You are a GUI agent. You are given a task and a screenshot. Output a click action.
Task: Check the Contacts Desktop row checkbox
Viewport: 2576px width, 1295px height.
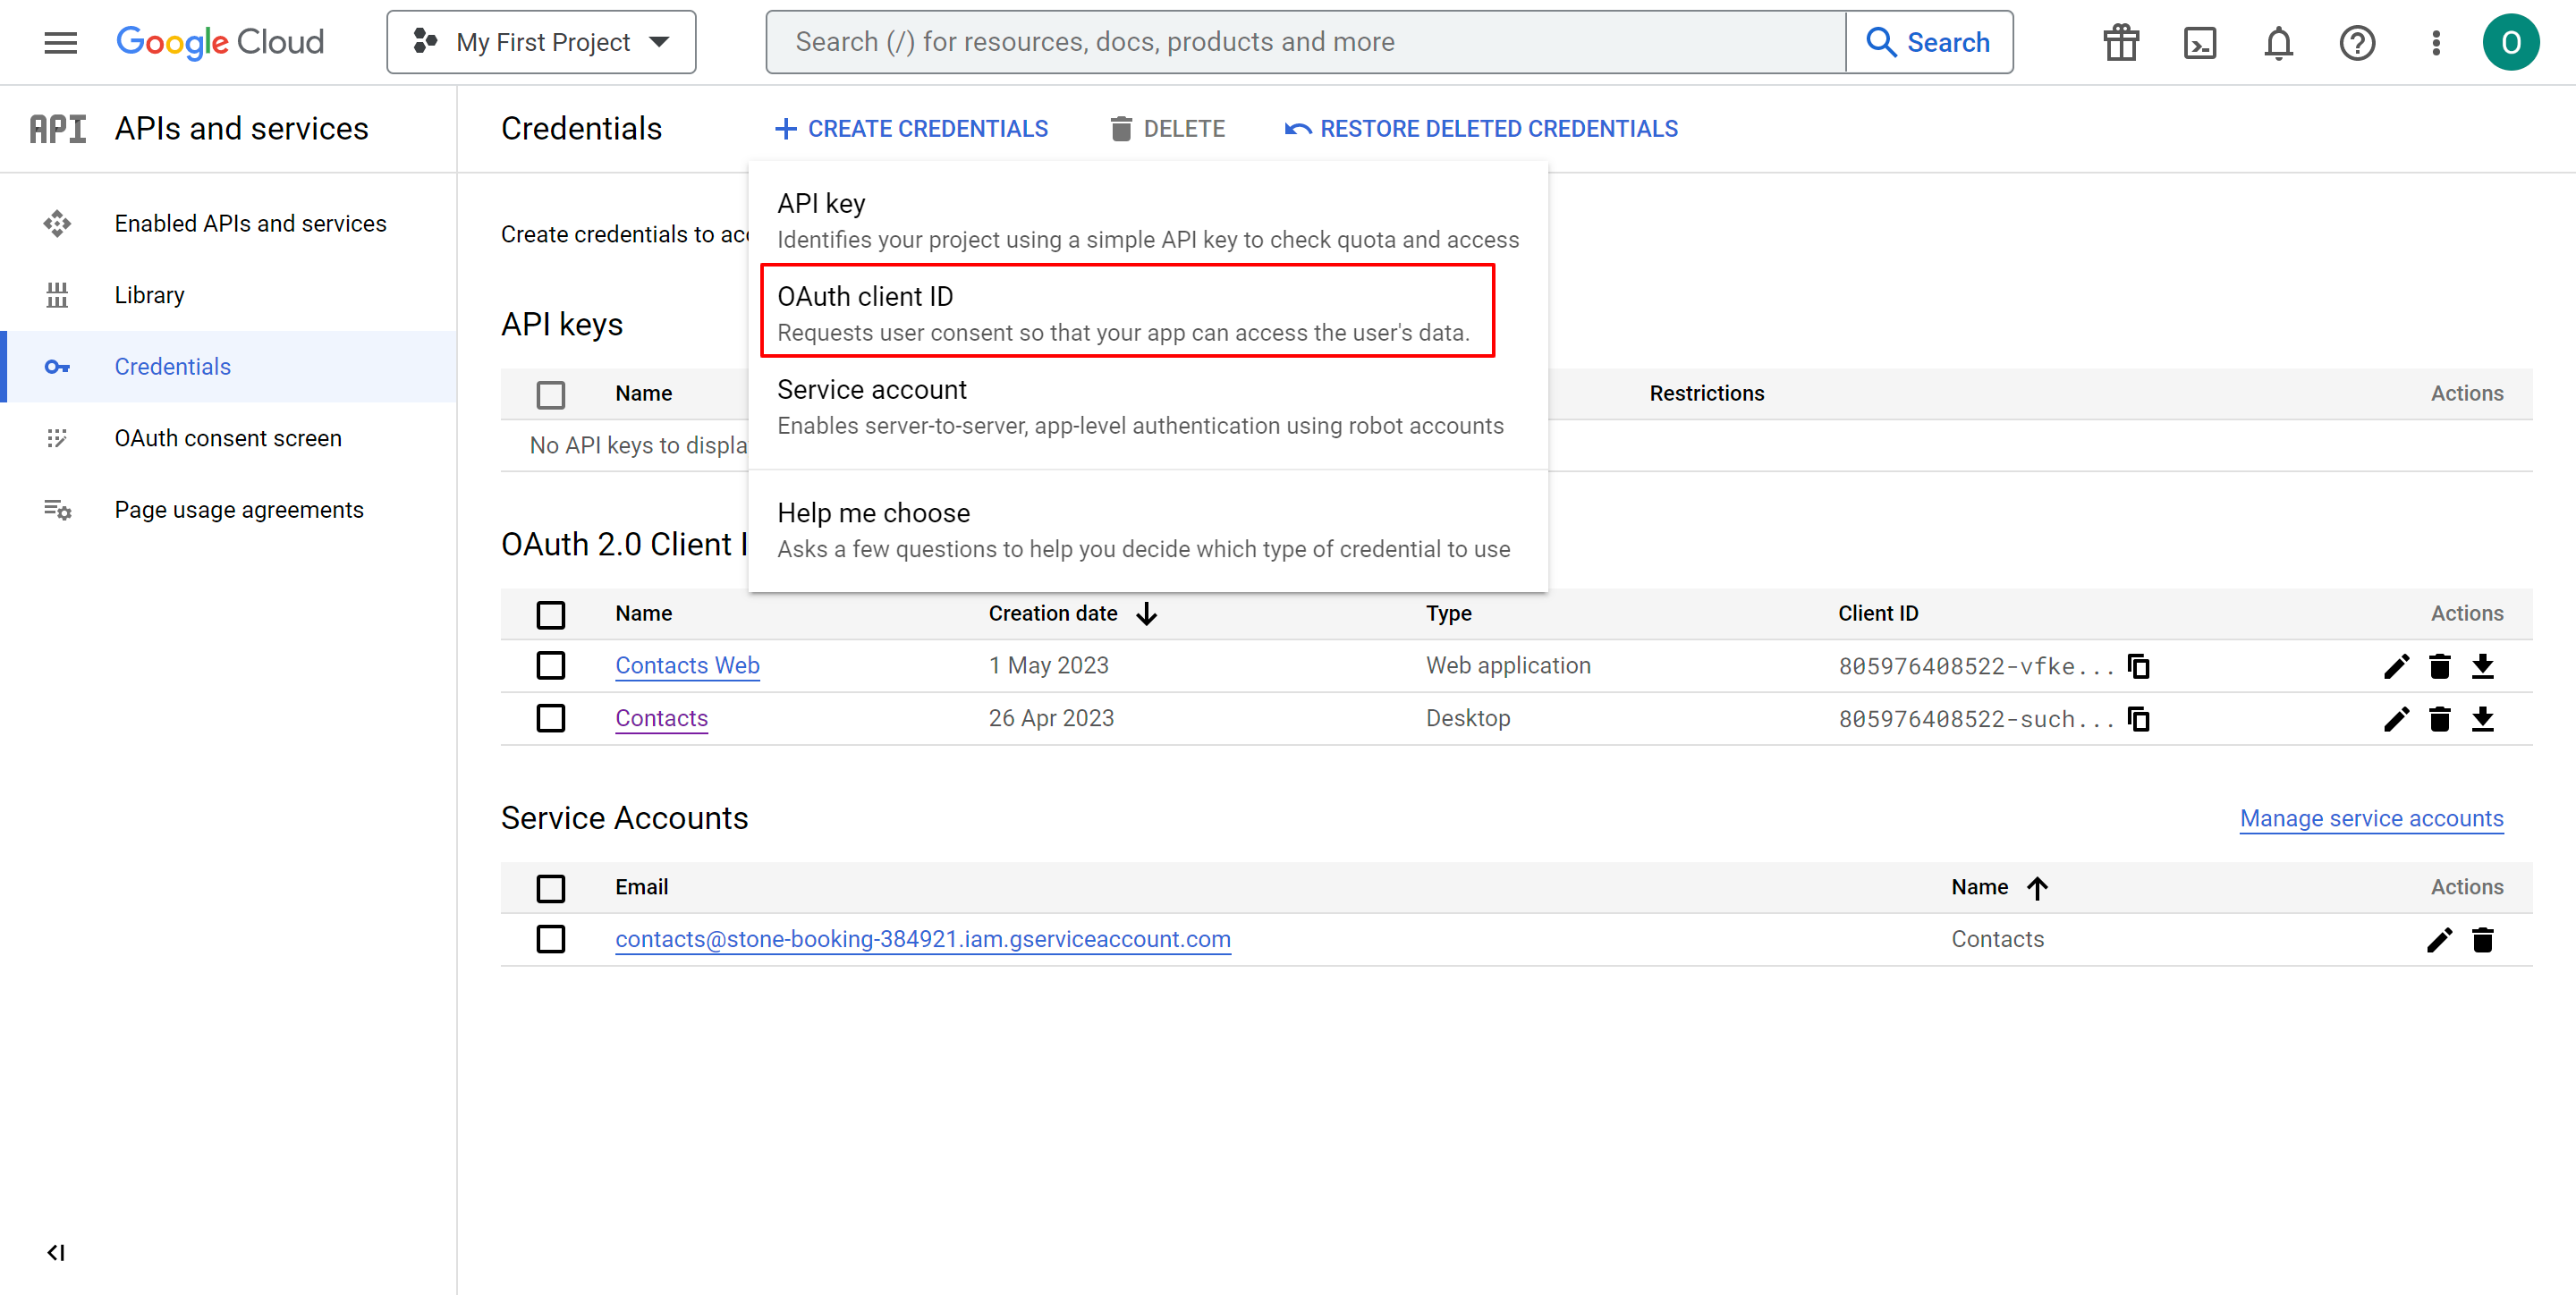(551, 718)
